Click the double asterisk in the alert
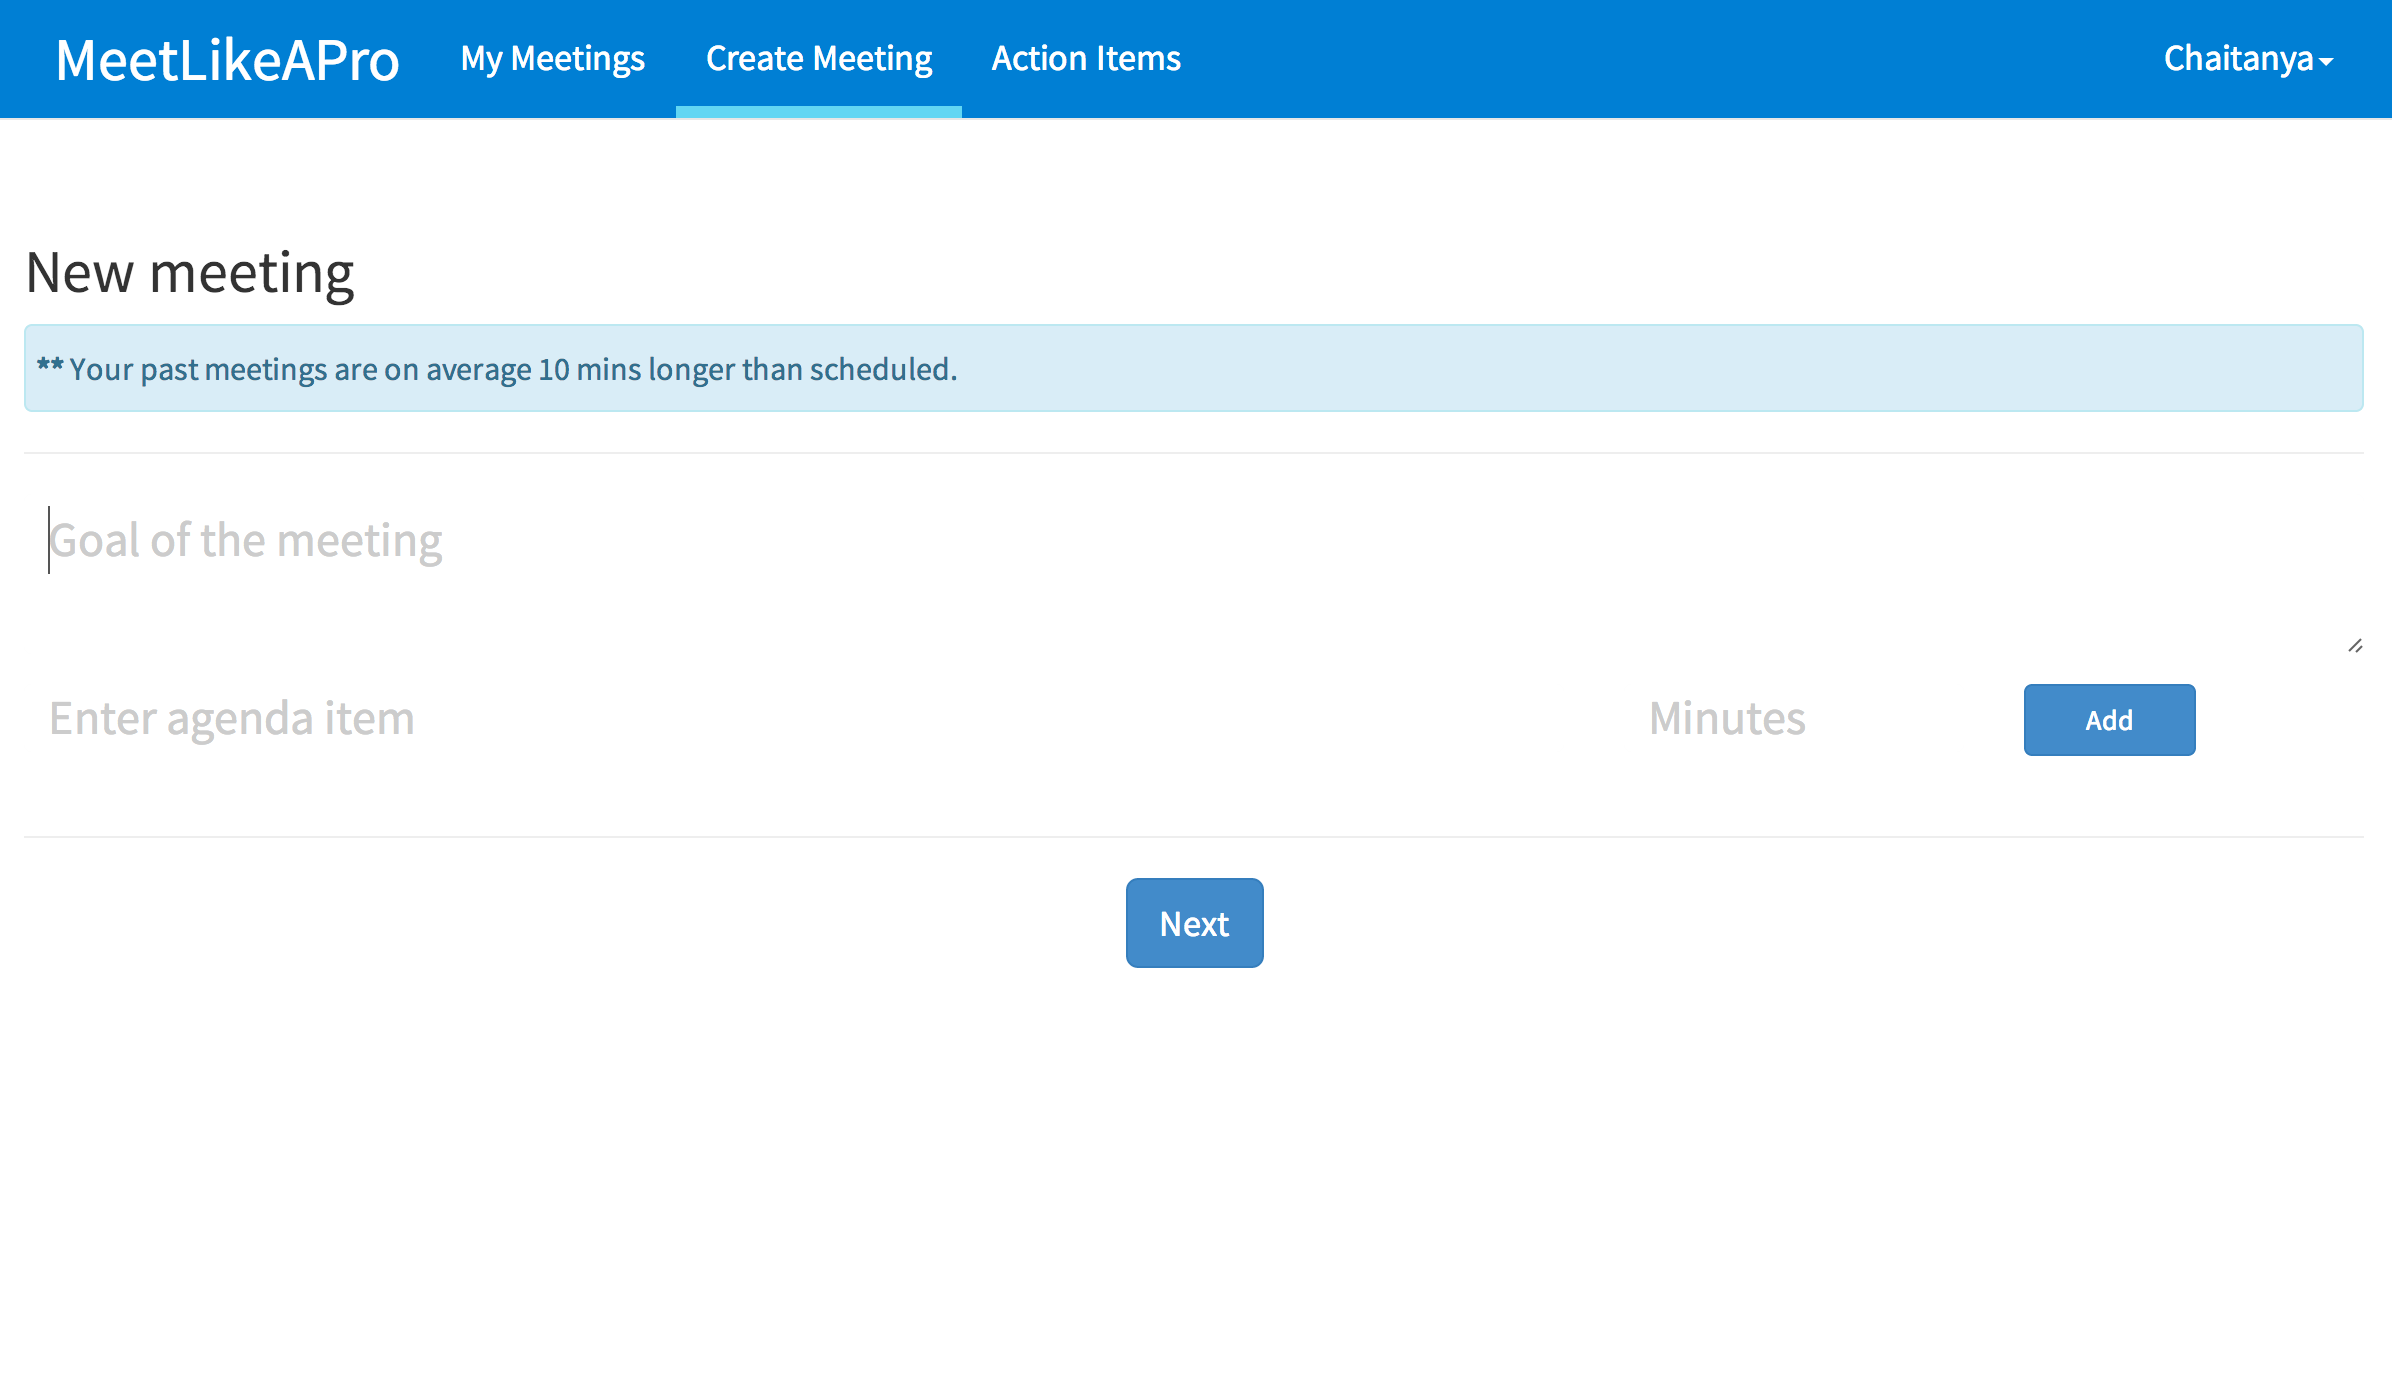The width and height of the screenshot is (2392, 1388). (x=50, y=366)
